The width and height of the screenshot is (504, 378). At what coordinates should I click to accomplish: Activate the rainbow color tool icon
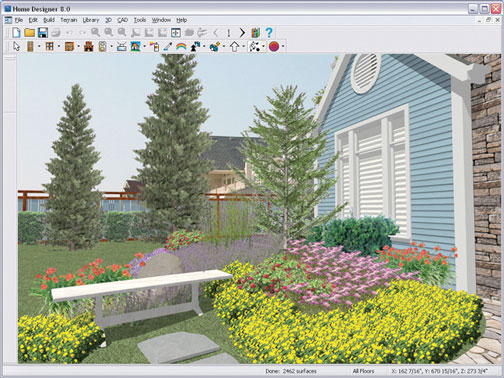pyautogui.click(x=181, y=46)
